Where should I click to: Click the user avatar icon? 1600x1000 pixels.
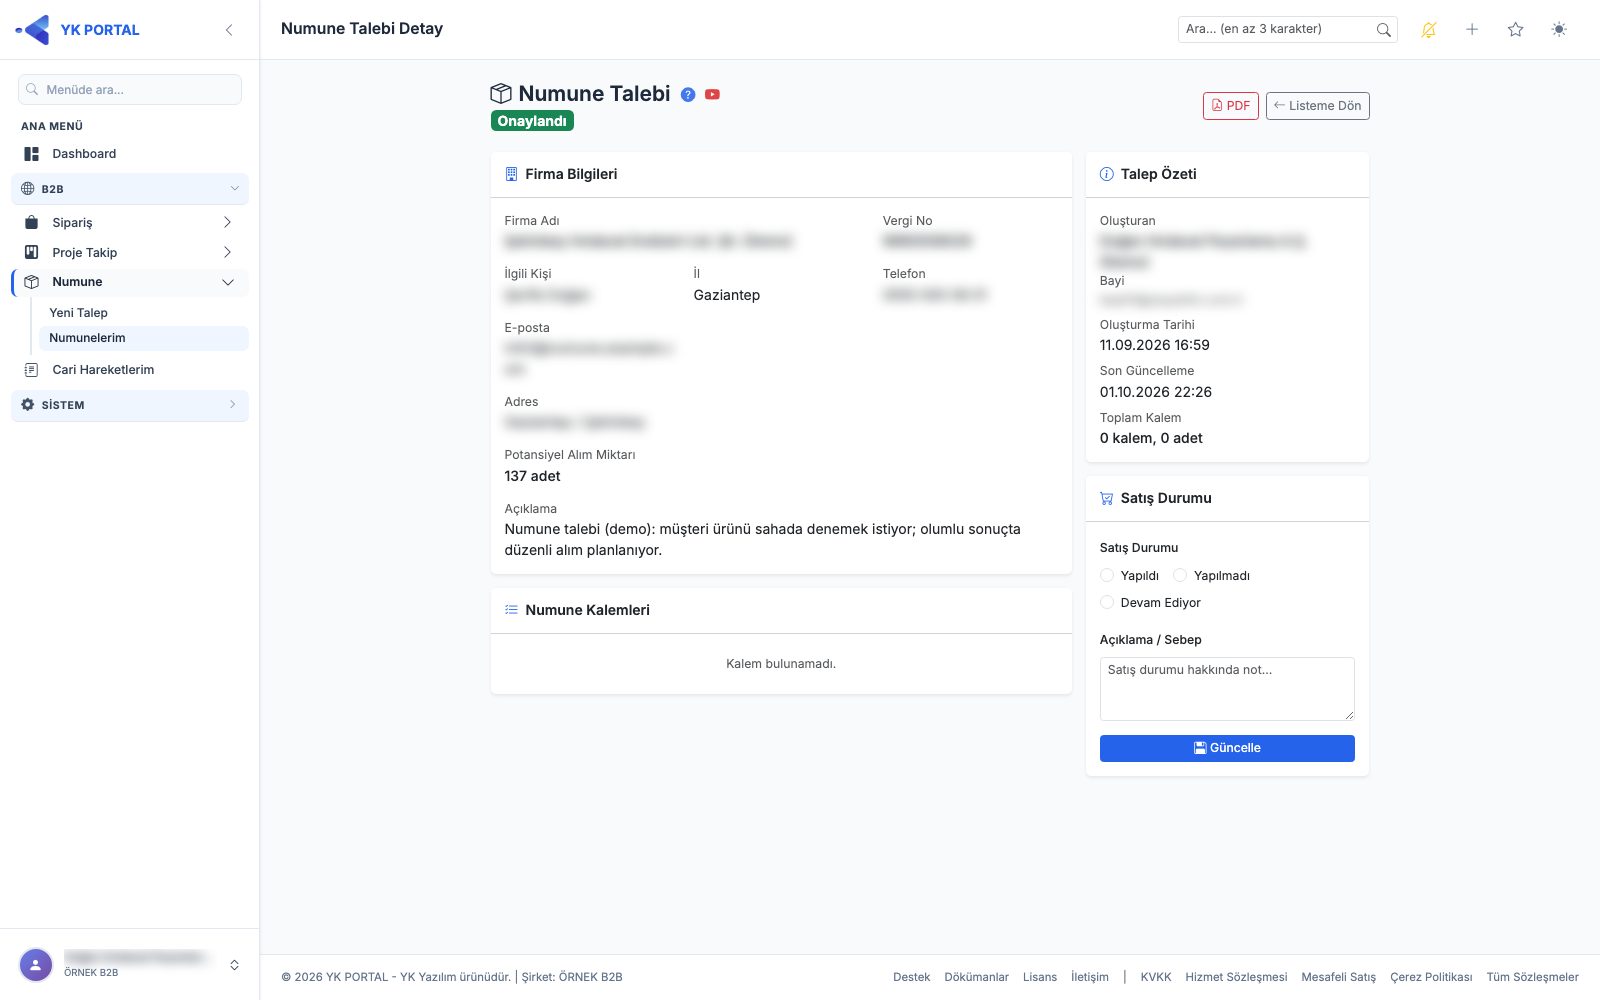pos(36,965)
